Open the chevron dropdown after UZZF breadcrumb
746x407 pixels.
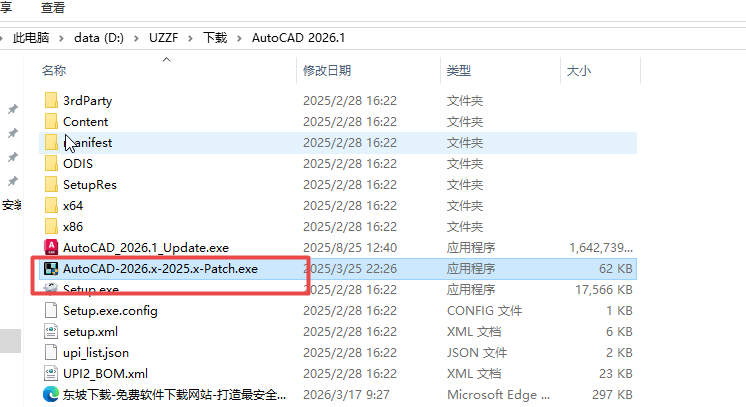coord(191,38)
